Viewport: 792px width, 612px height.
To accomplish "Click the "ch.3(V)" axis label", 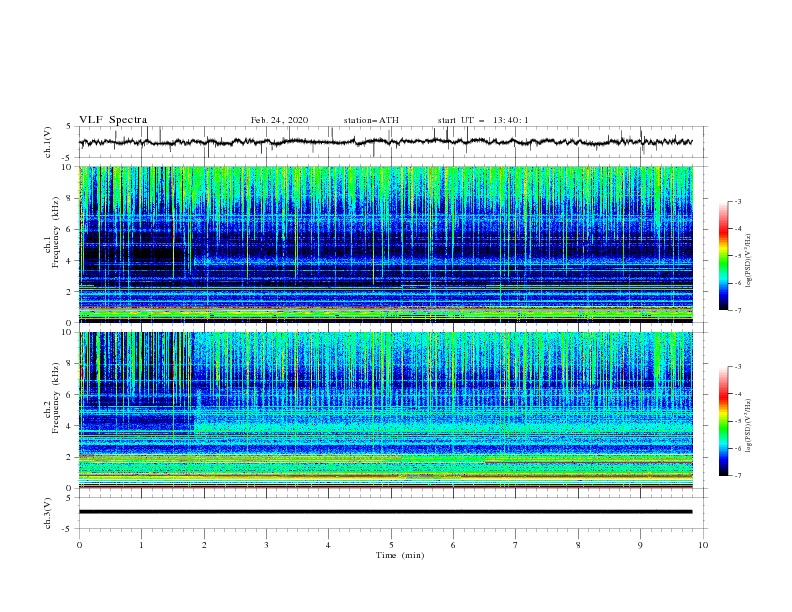I will pyautogui.click(x=48, y=513).
